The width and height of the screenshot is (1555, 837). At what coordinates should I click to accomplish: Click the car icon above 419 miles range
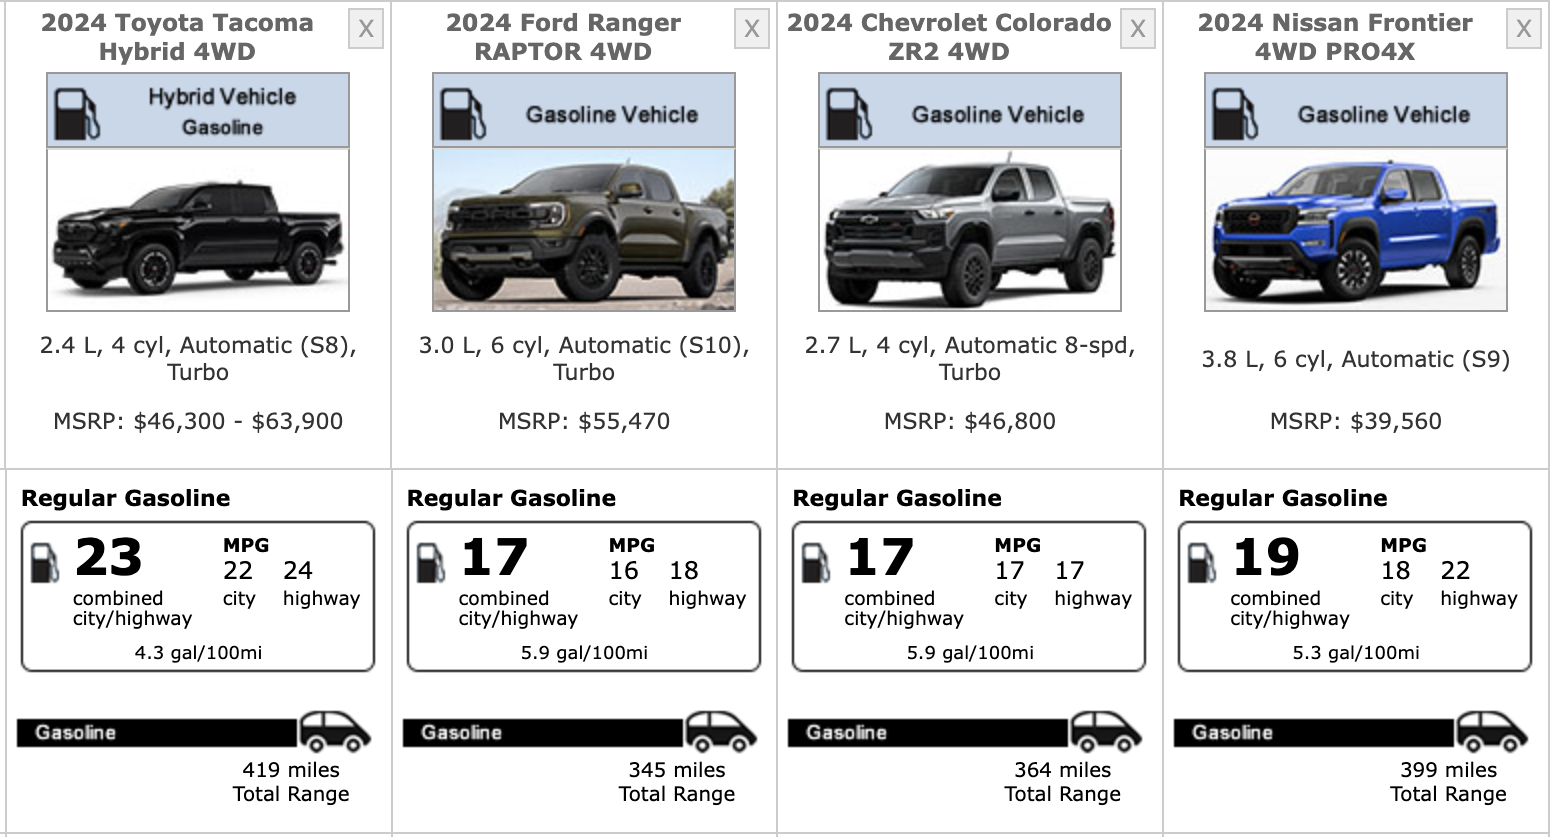pyautogui.click(x=335, y=732)
